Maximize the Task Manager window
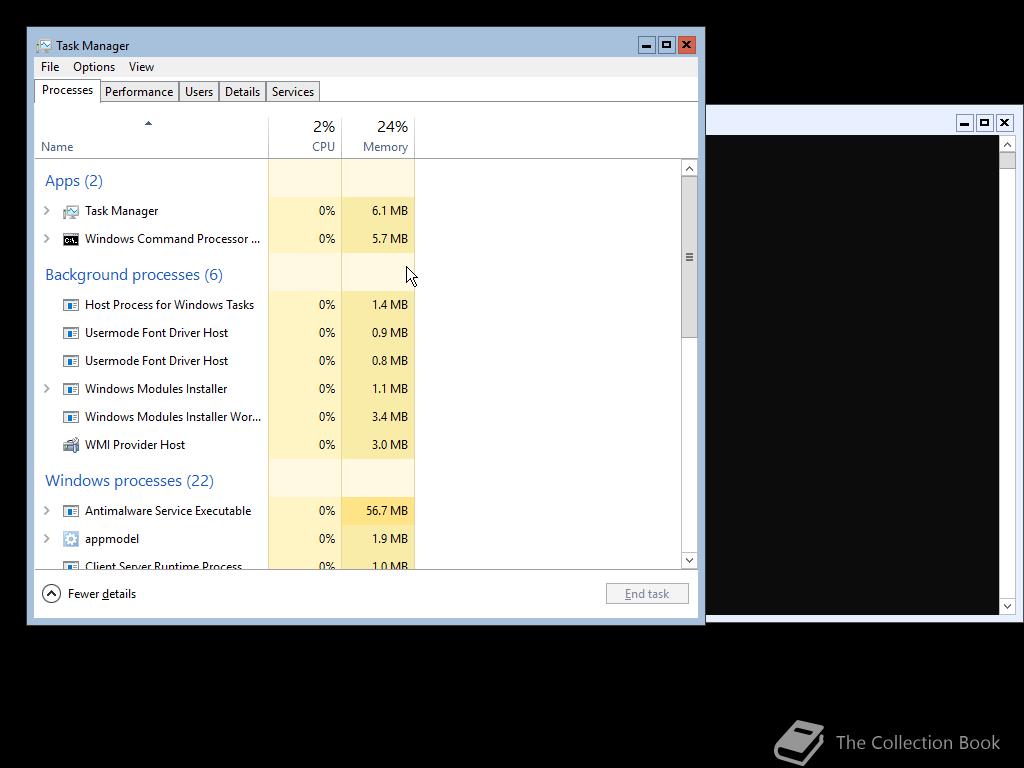 coord(667,45)
